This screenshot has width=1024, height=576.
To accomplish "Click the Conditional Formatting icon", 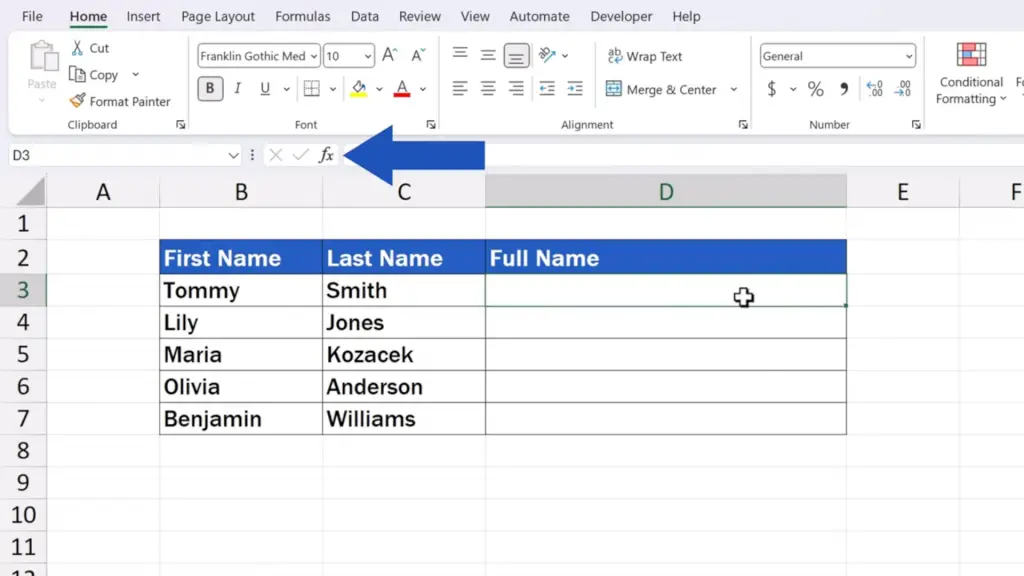I will [x=971, y=55].
